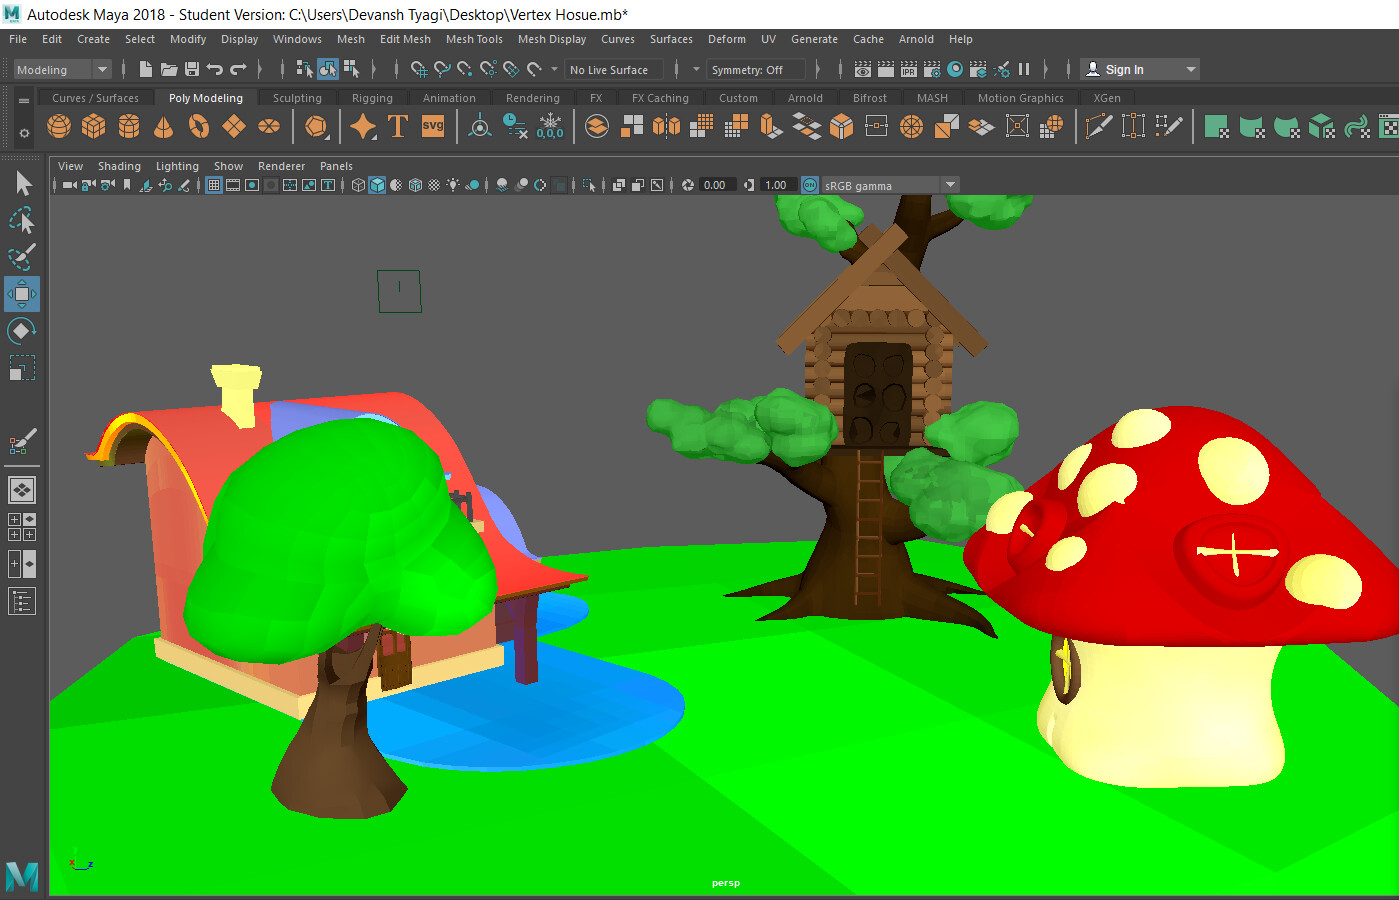The height and width of the screenshot is (900, 1399).
Task: Toggle the grid display in the viewport
Action: [x=213, y=184]
